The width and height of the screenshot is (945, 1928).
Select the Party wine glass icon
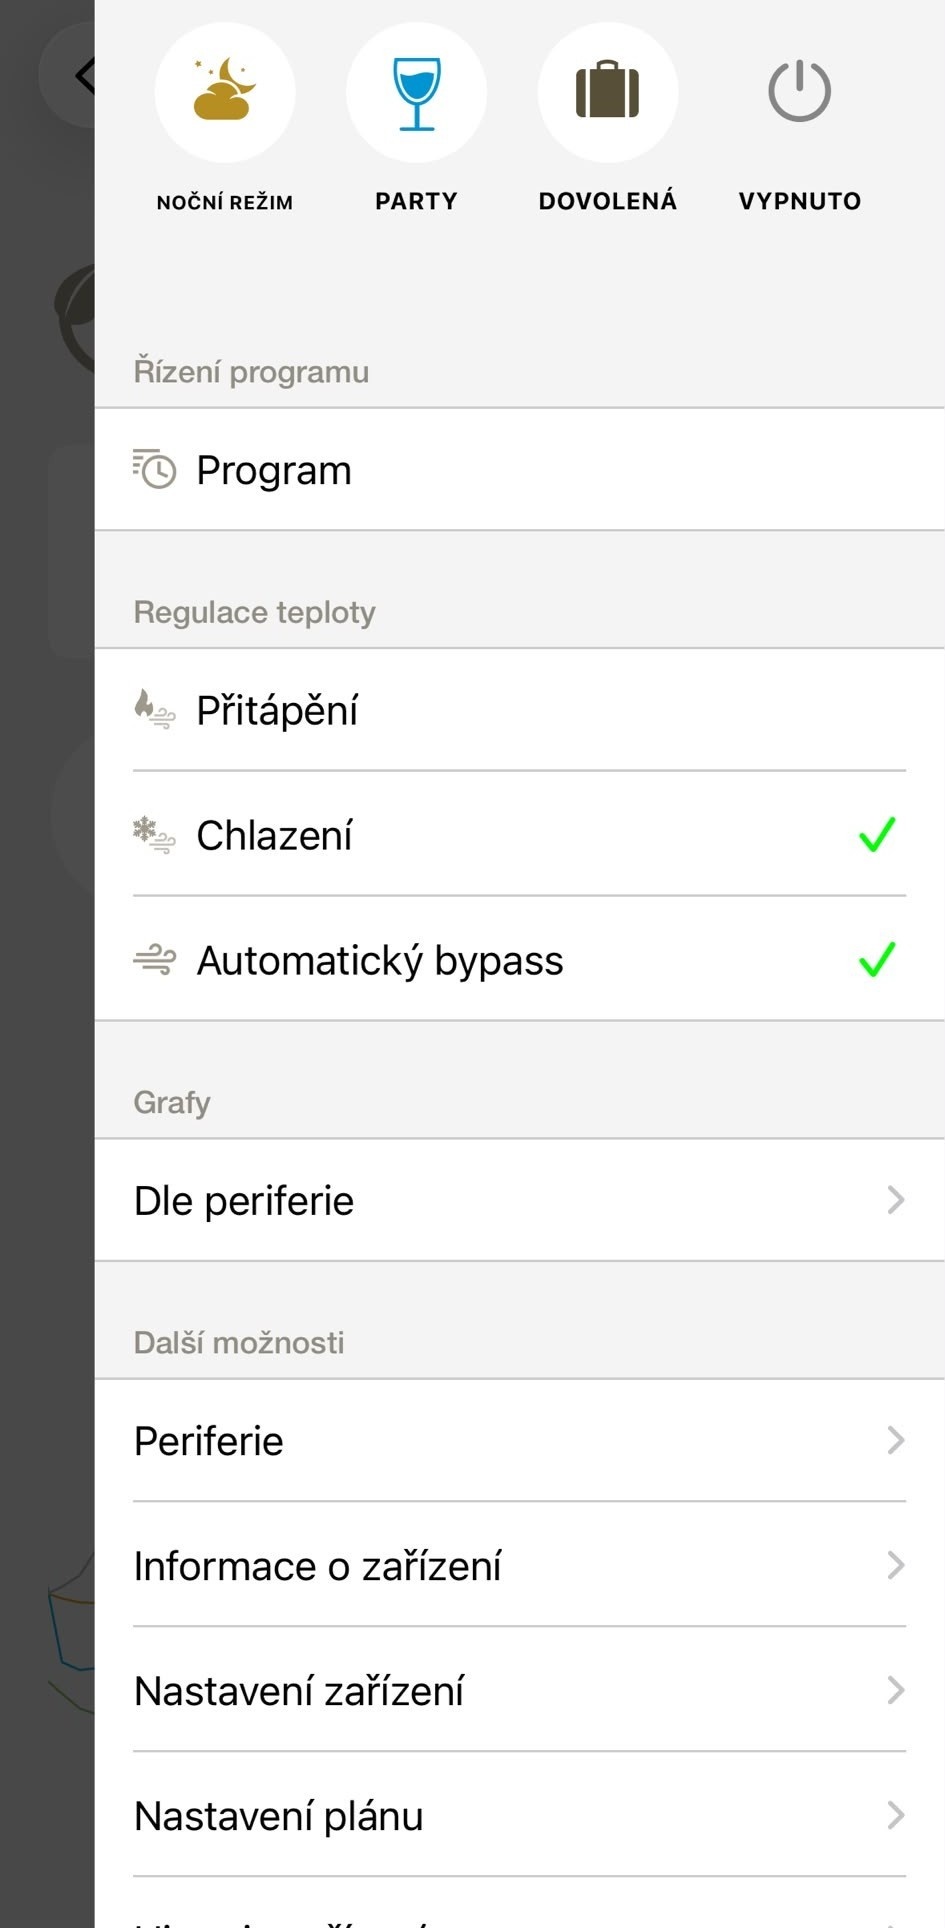coord(416,92)
